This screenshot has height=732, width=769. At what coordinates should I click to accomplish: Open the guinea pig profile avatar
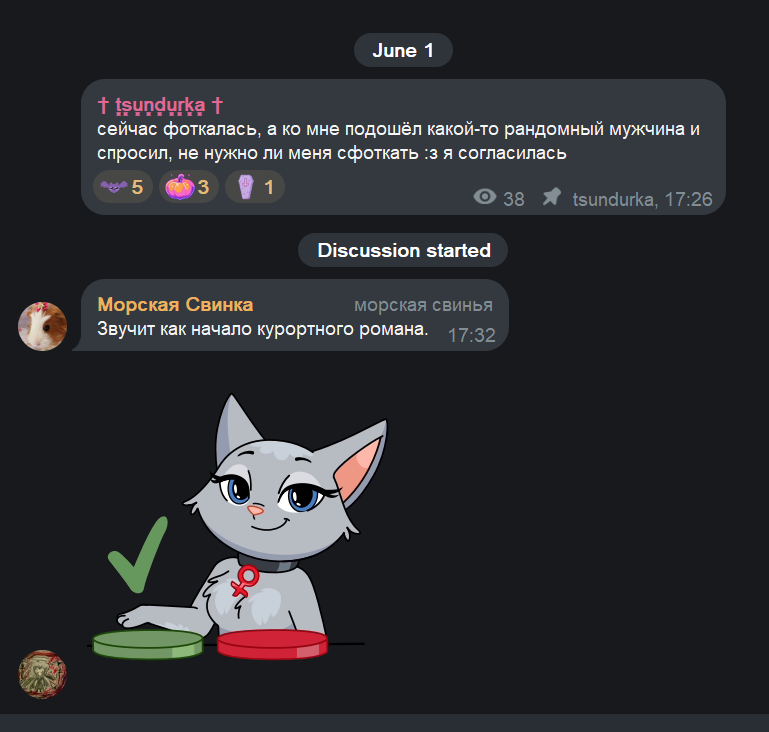[42, 326]
